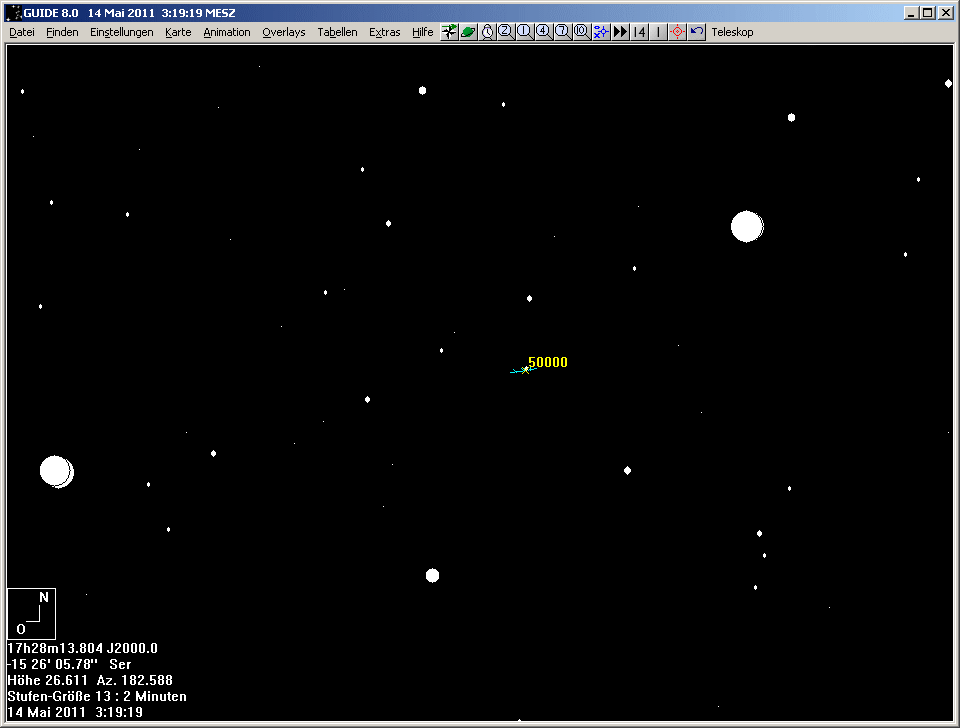Image resolution: width=960 pixels, height=728 pixels.
Task: Click the green planet toolbar icon
Action: [468, 32]
